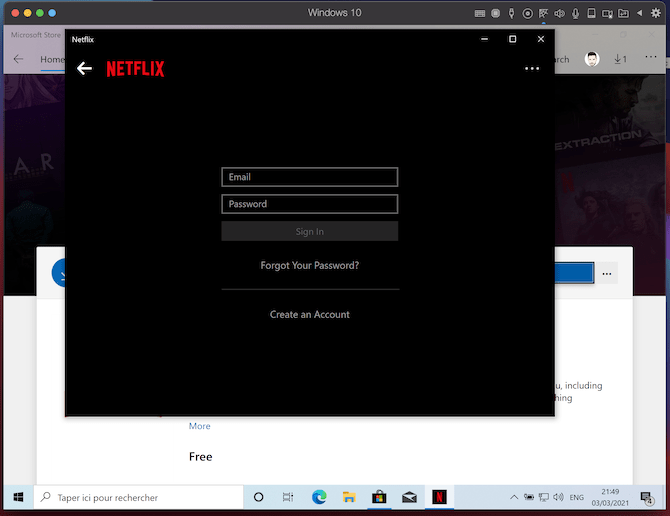Viewport: 670px width, 516px height.
Task: Focus the Email input field
Action: [x=310, y=177]
